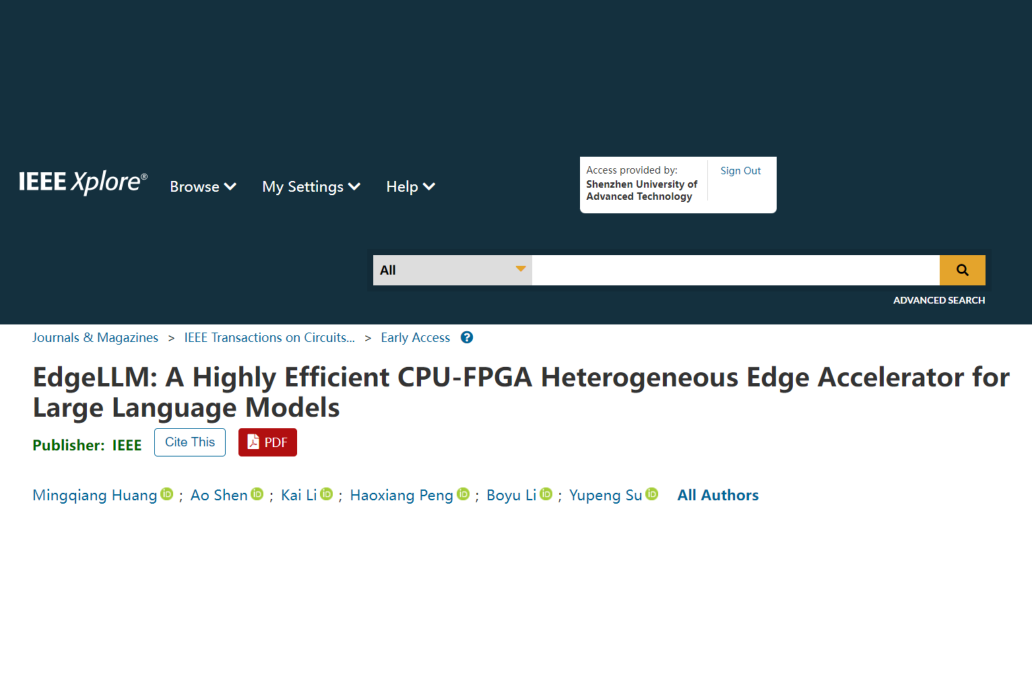Download the paper via PDF button

(267, 442)
